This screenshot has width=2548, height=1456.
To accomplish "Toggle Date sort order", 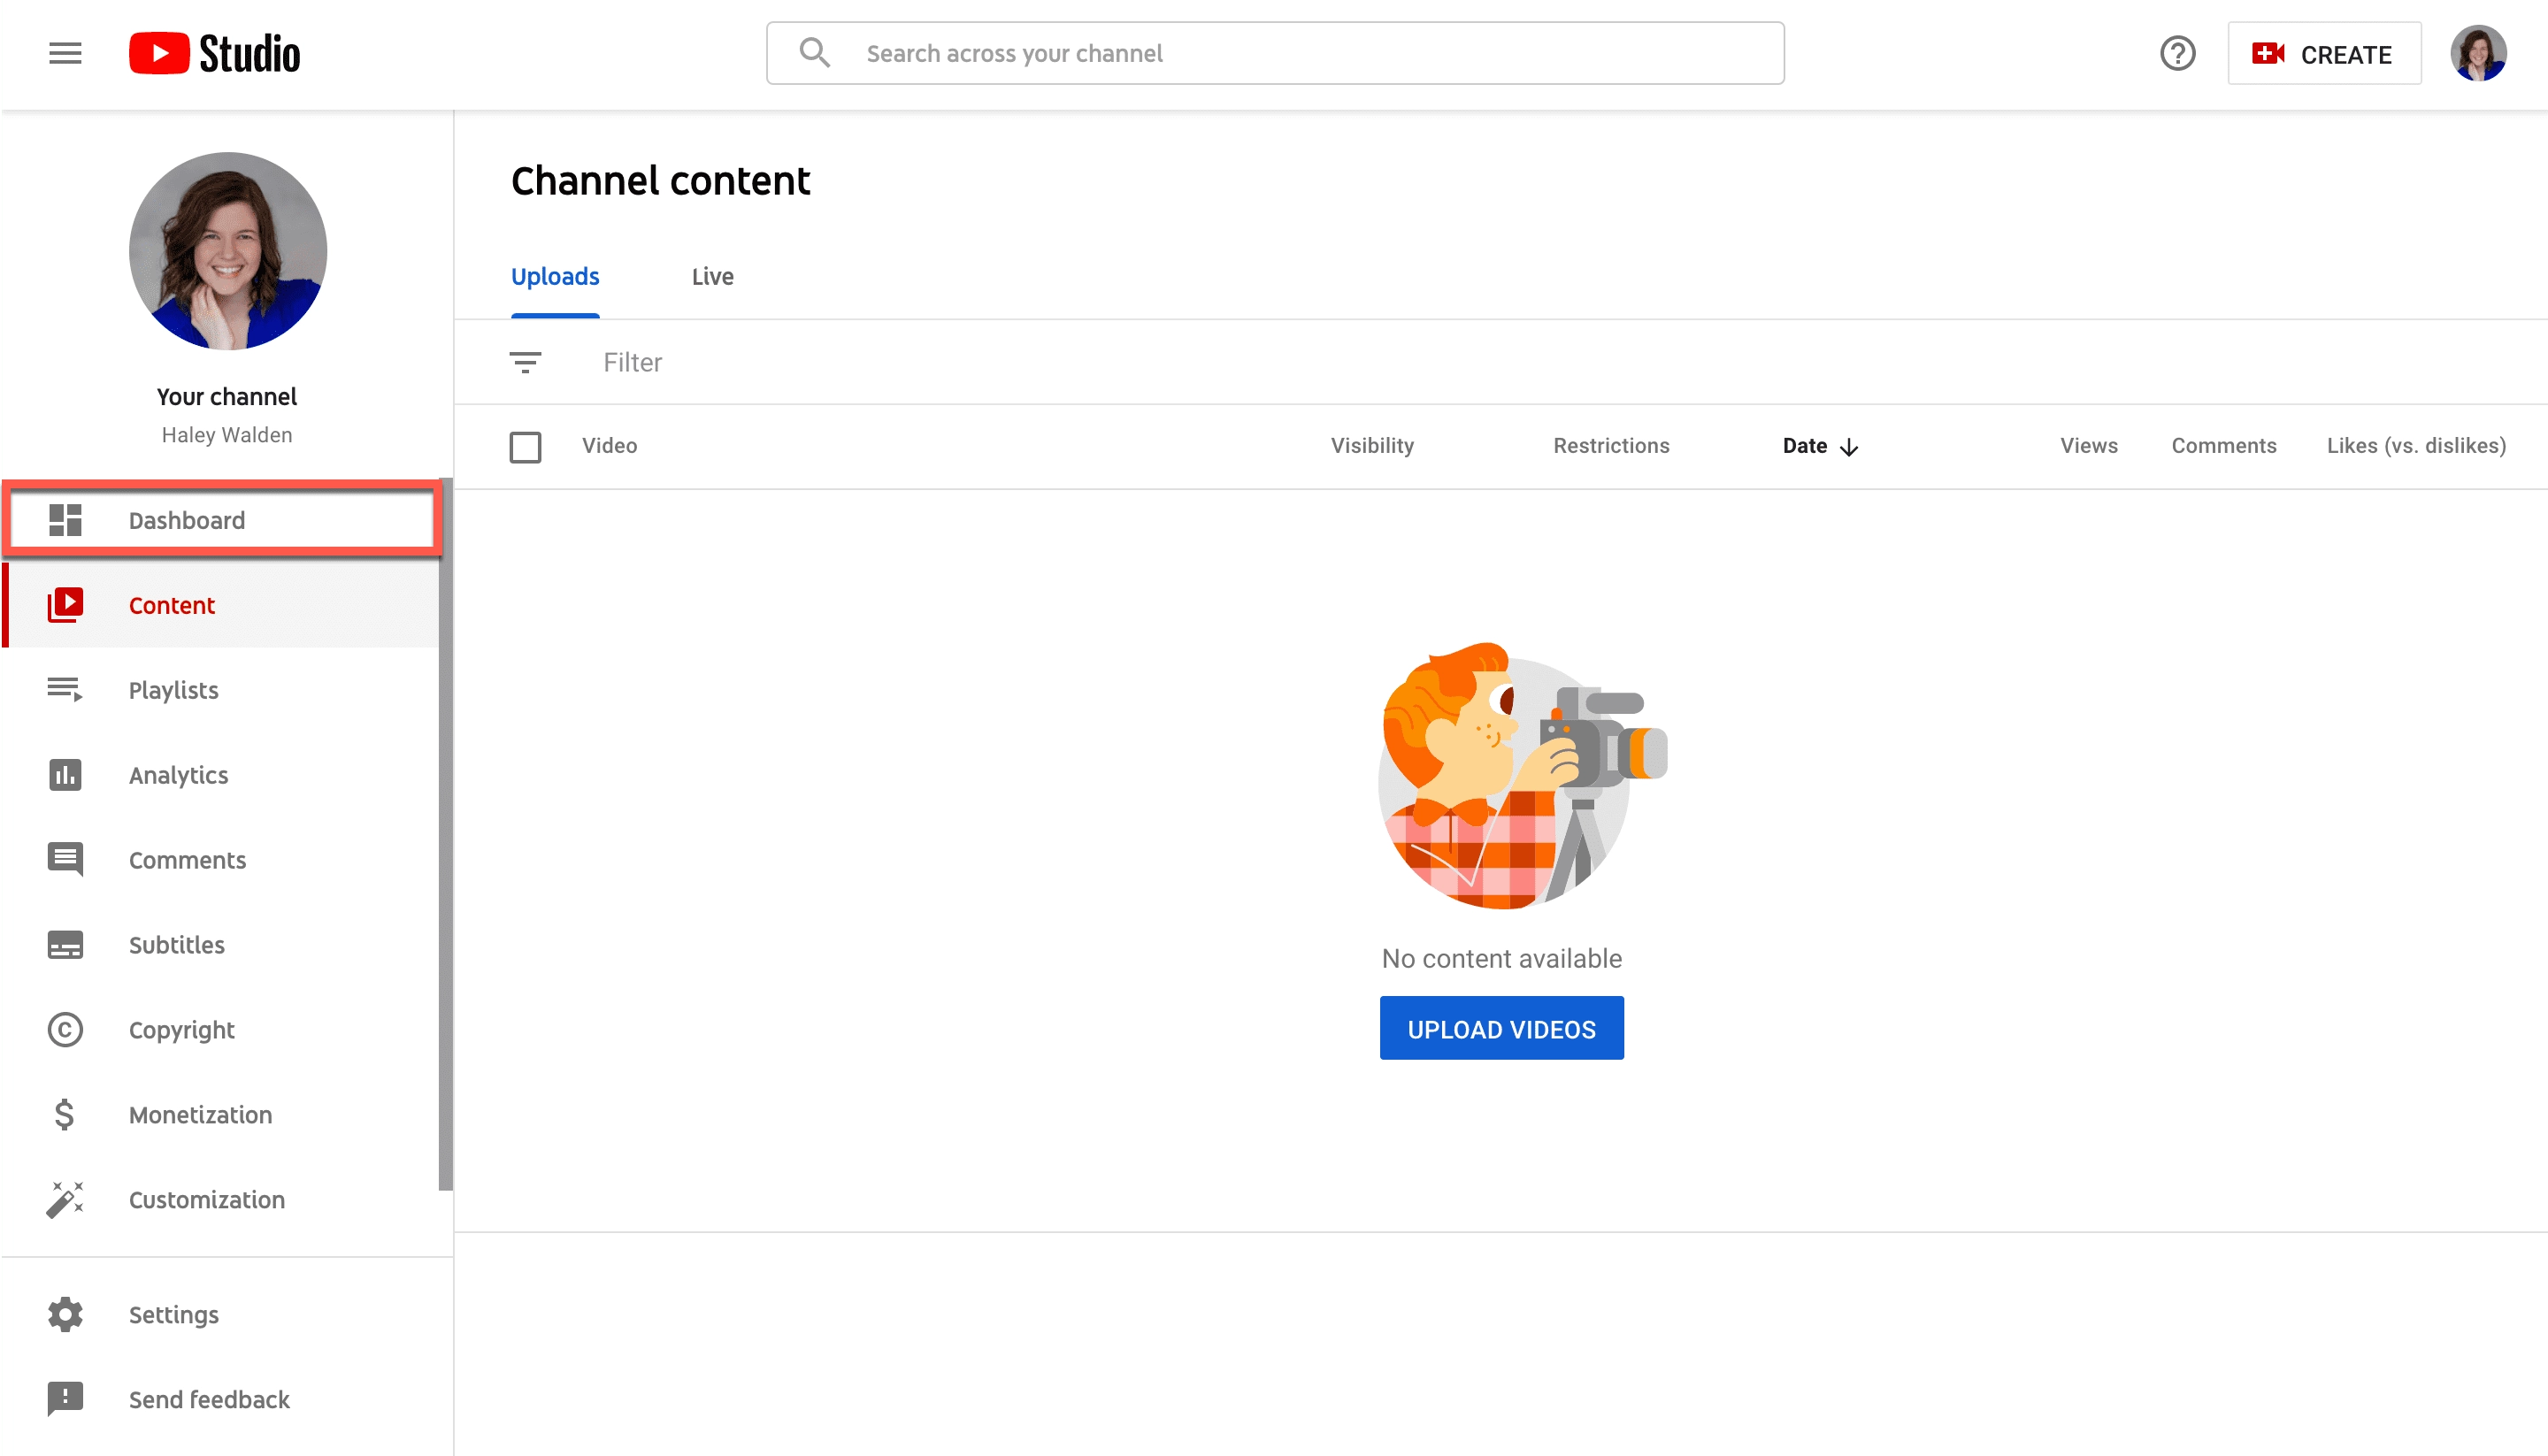I will coord(1818,446).
